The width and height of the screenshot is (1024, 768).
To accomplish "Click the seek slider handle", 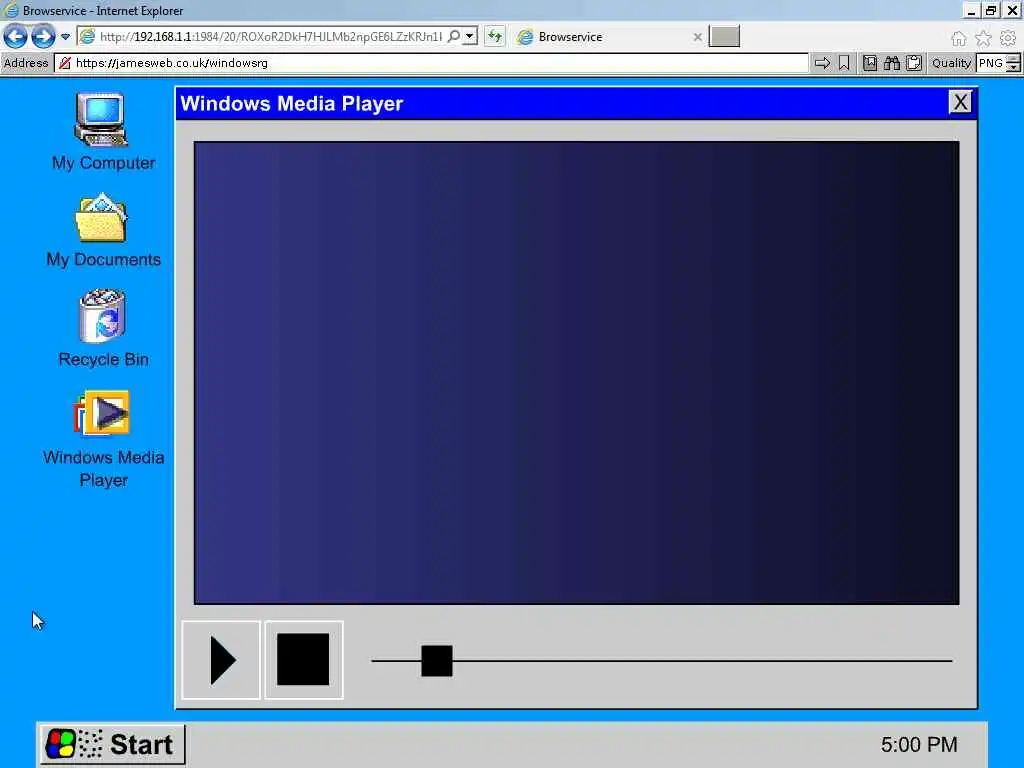I will [x=437, y=661].
